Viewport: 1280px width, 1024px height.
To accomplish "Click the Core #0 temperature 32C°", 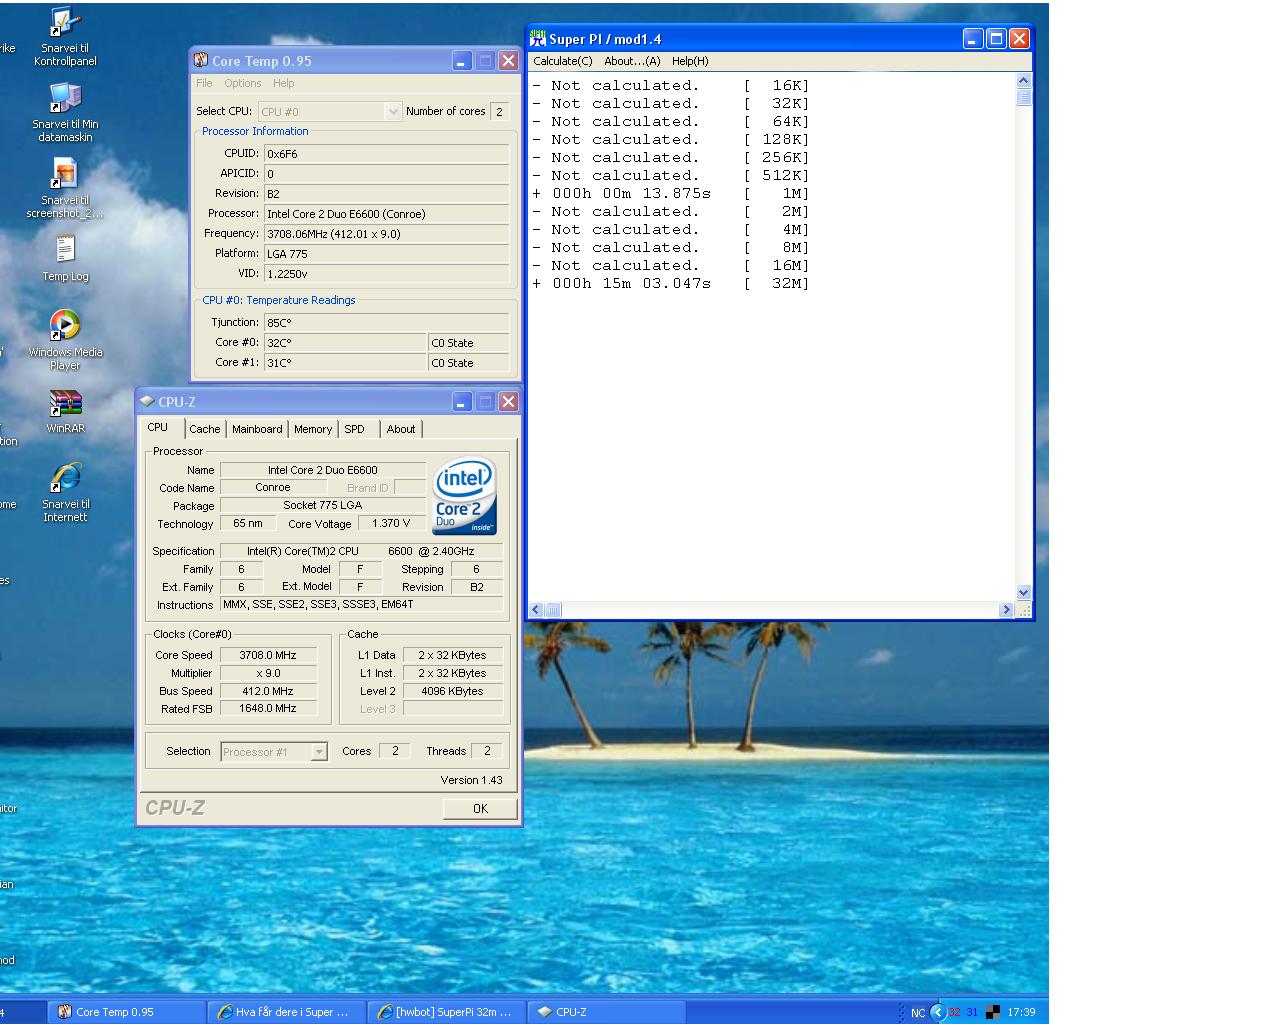I will [345, 343].
